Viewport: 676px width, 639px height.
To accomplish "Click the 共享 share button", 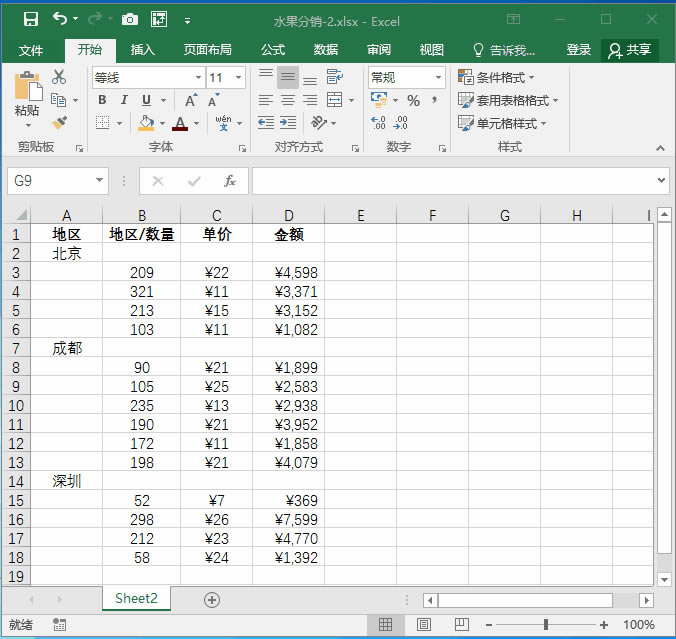I will coord(630,50).
